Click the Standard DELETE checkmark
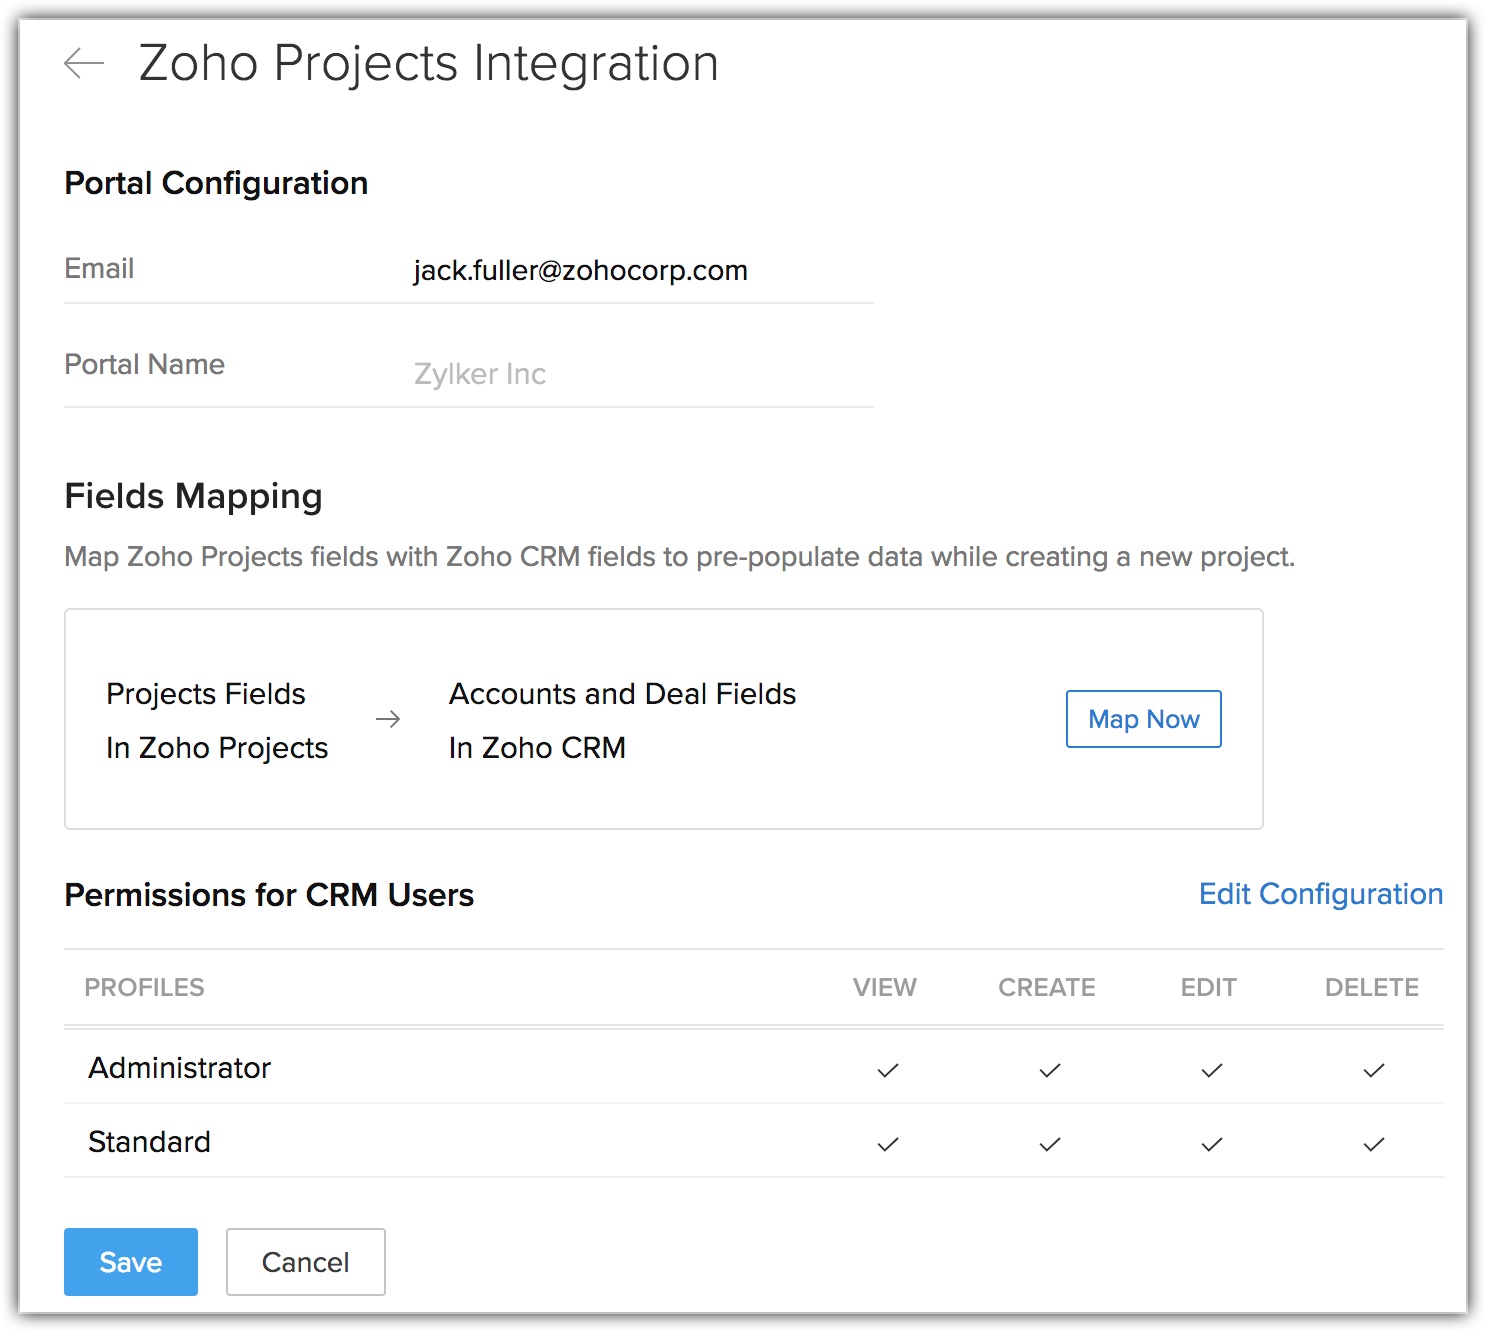1486x1332 pixels. (x=1374, y=1144)
